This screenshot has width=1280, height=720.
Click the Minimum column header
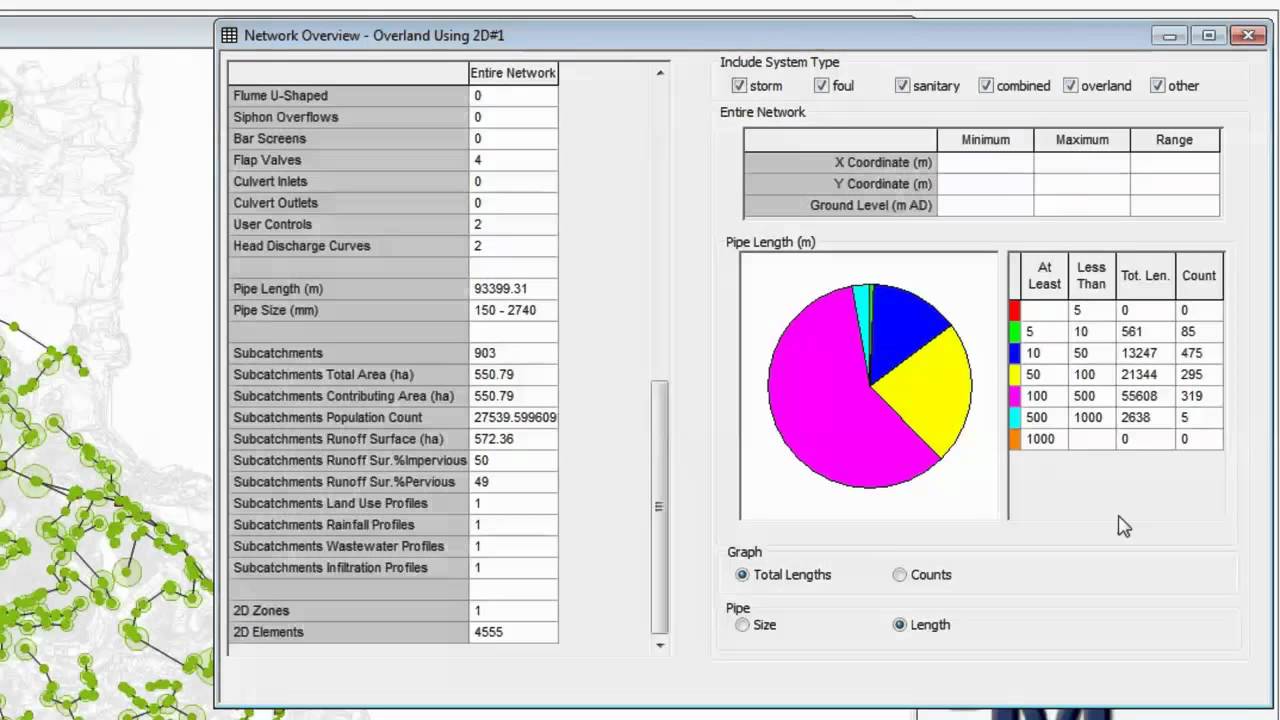tap(986, 140)
